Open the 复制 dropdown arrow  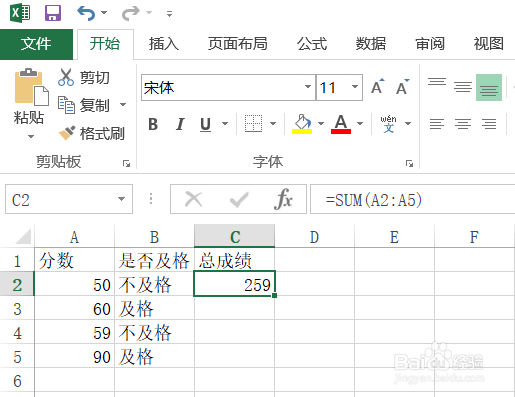123,105
